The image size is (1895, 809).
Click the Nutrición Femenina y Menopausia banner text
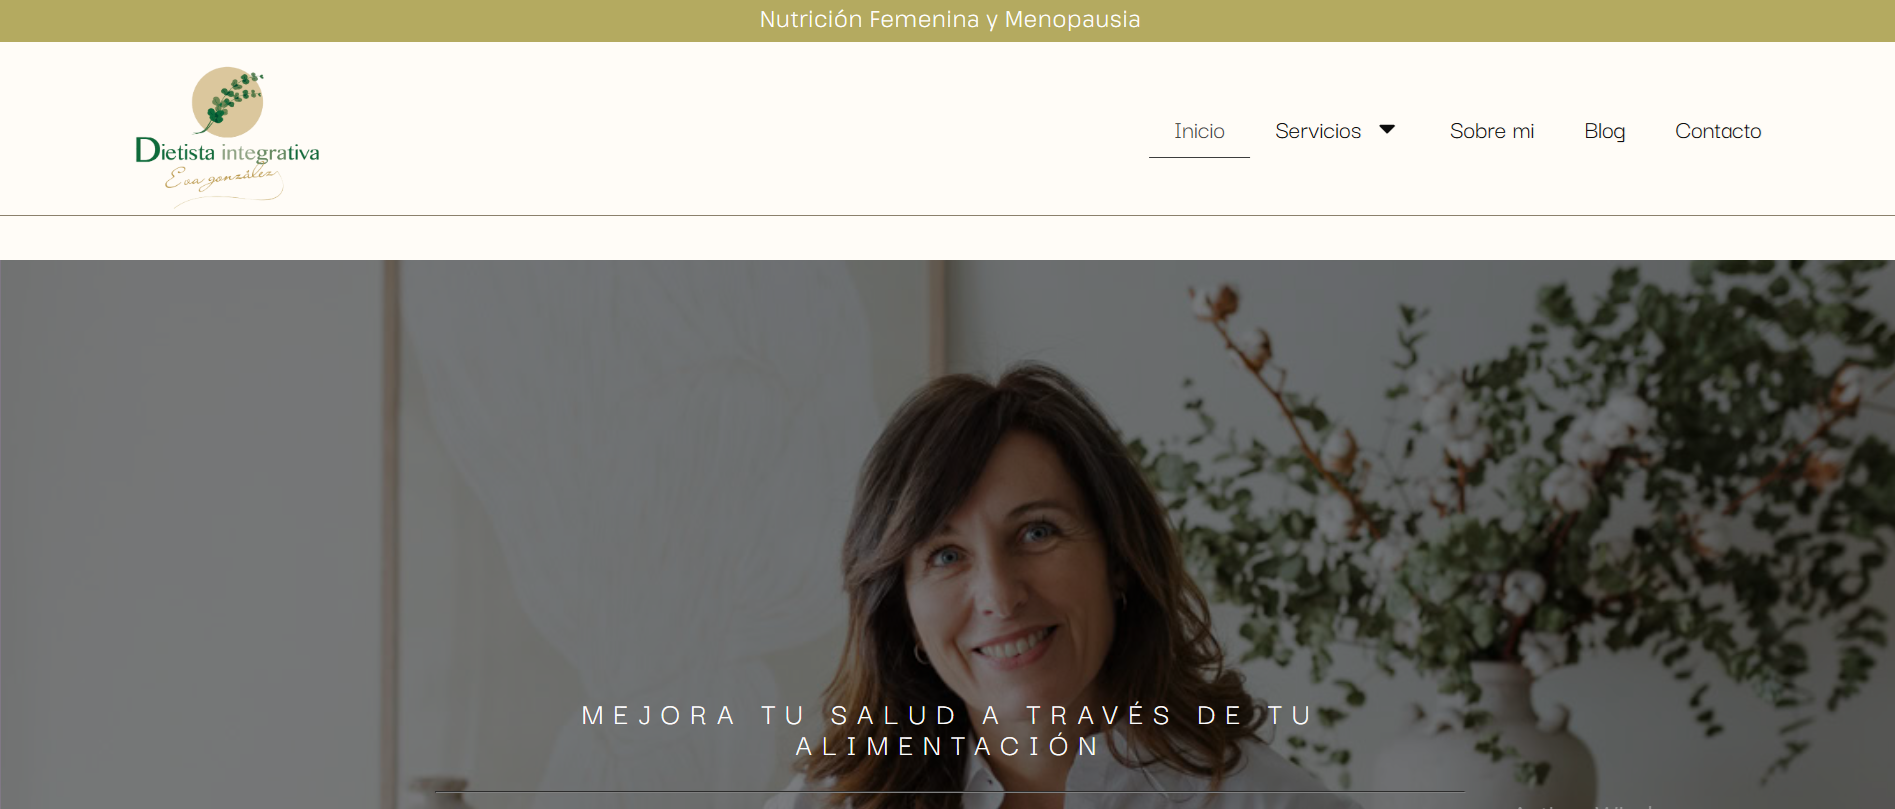pyautogui.click(x=949, y=20)
